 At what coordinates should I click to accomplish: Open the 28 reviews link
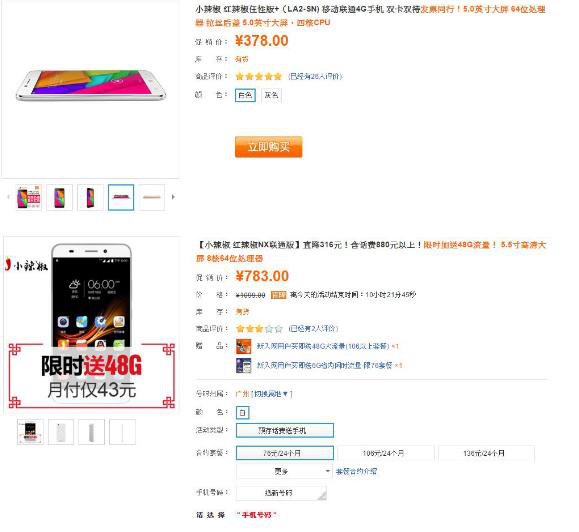tap(315, 76)
